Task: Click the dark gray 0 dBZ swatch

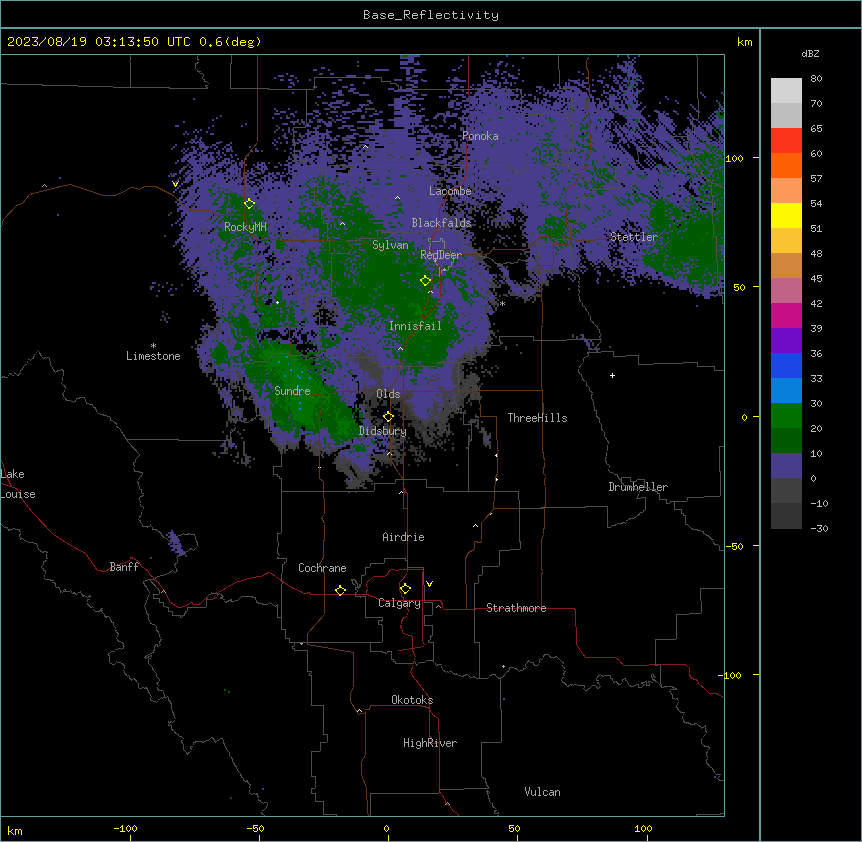Action: point(786,491)
